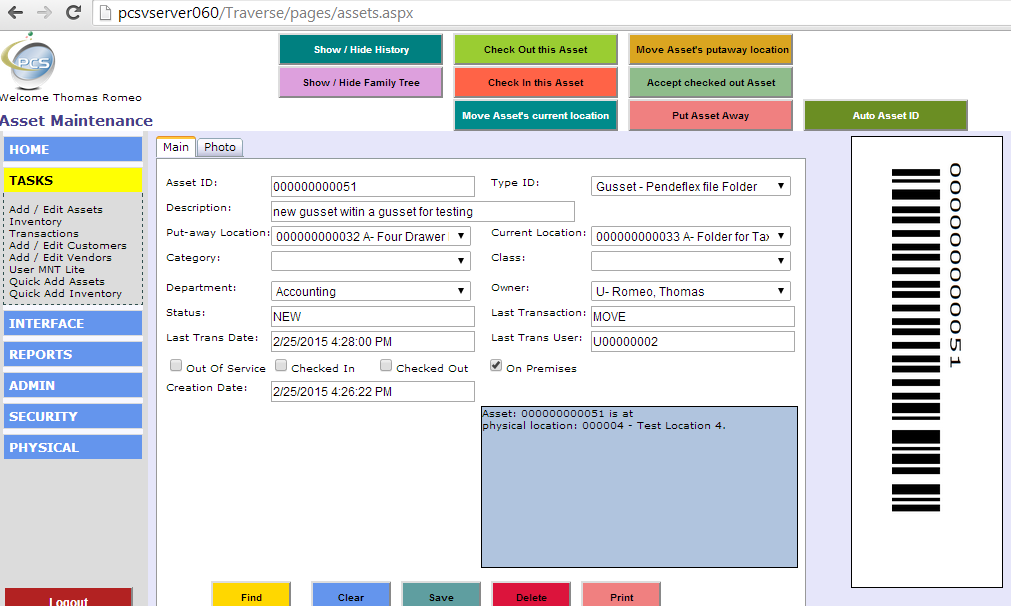This screenshot has height=606, width=1011.
Task: Click Move Asset's putaway location button
Action: point(711,50)
